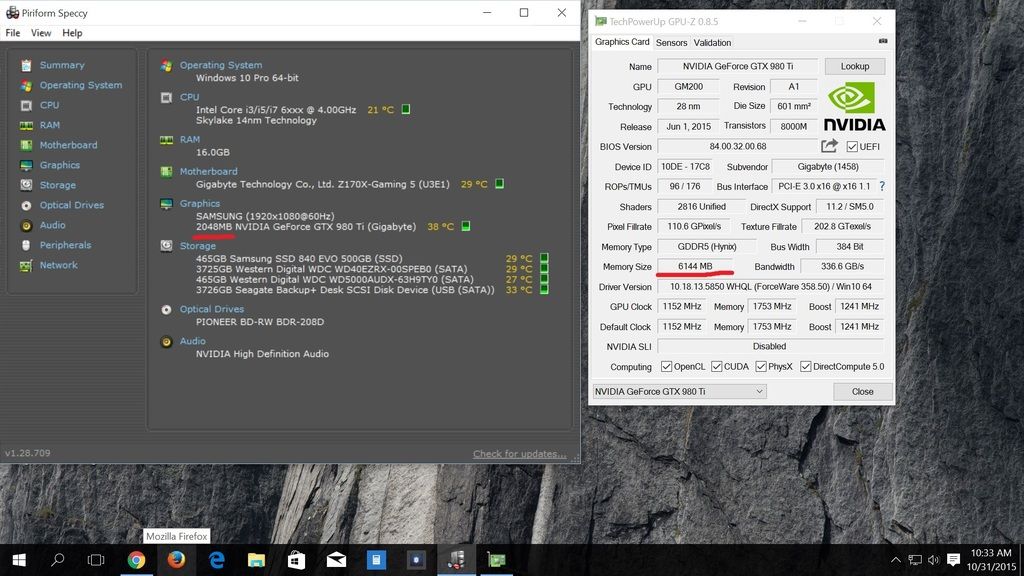
Task: Open File Explorer from the taskbar
Action: click(x=256, y=560)
